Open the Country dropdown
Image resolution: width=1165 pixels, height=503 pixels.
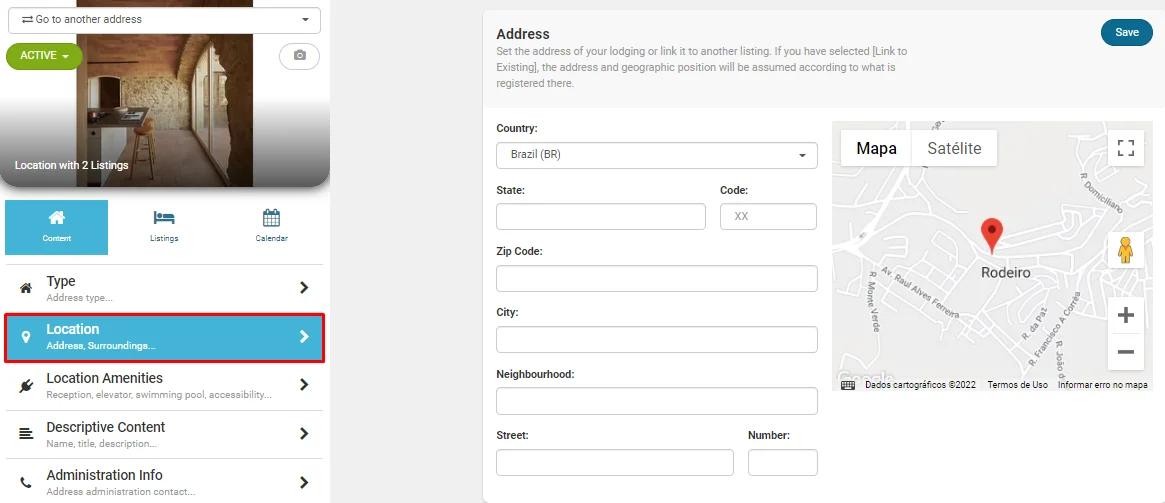[x=656, y=156]
